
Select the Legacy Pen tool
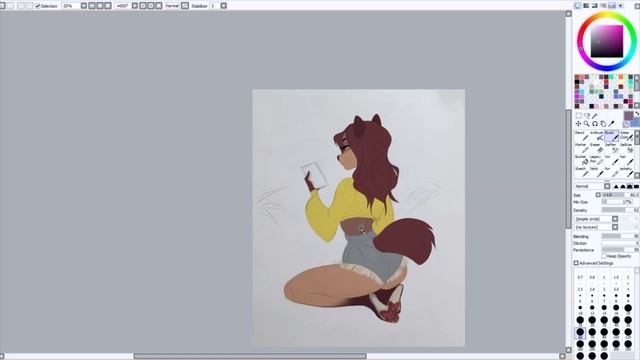(x=596, y=160)
